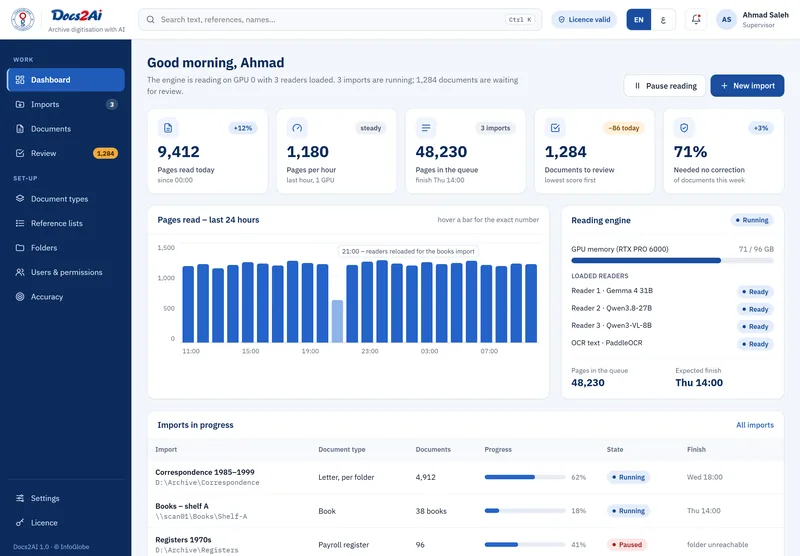The width and height of the screenshot is (800, 556).
Task: Click the Dashboard grid icon
Action: pyautogui.click(x=20, y=80)
